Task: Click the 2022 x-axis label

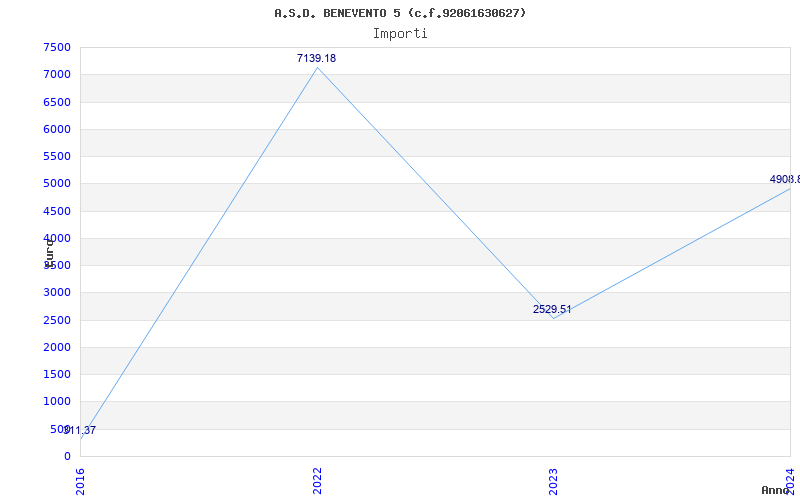Action: tap(317, 481)
